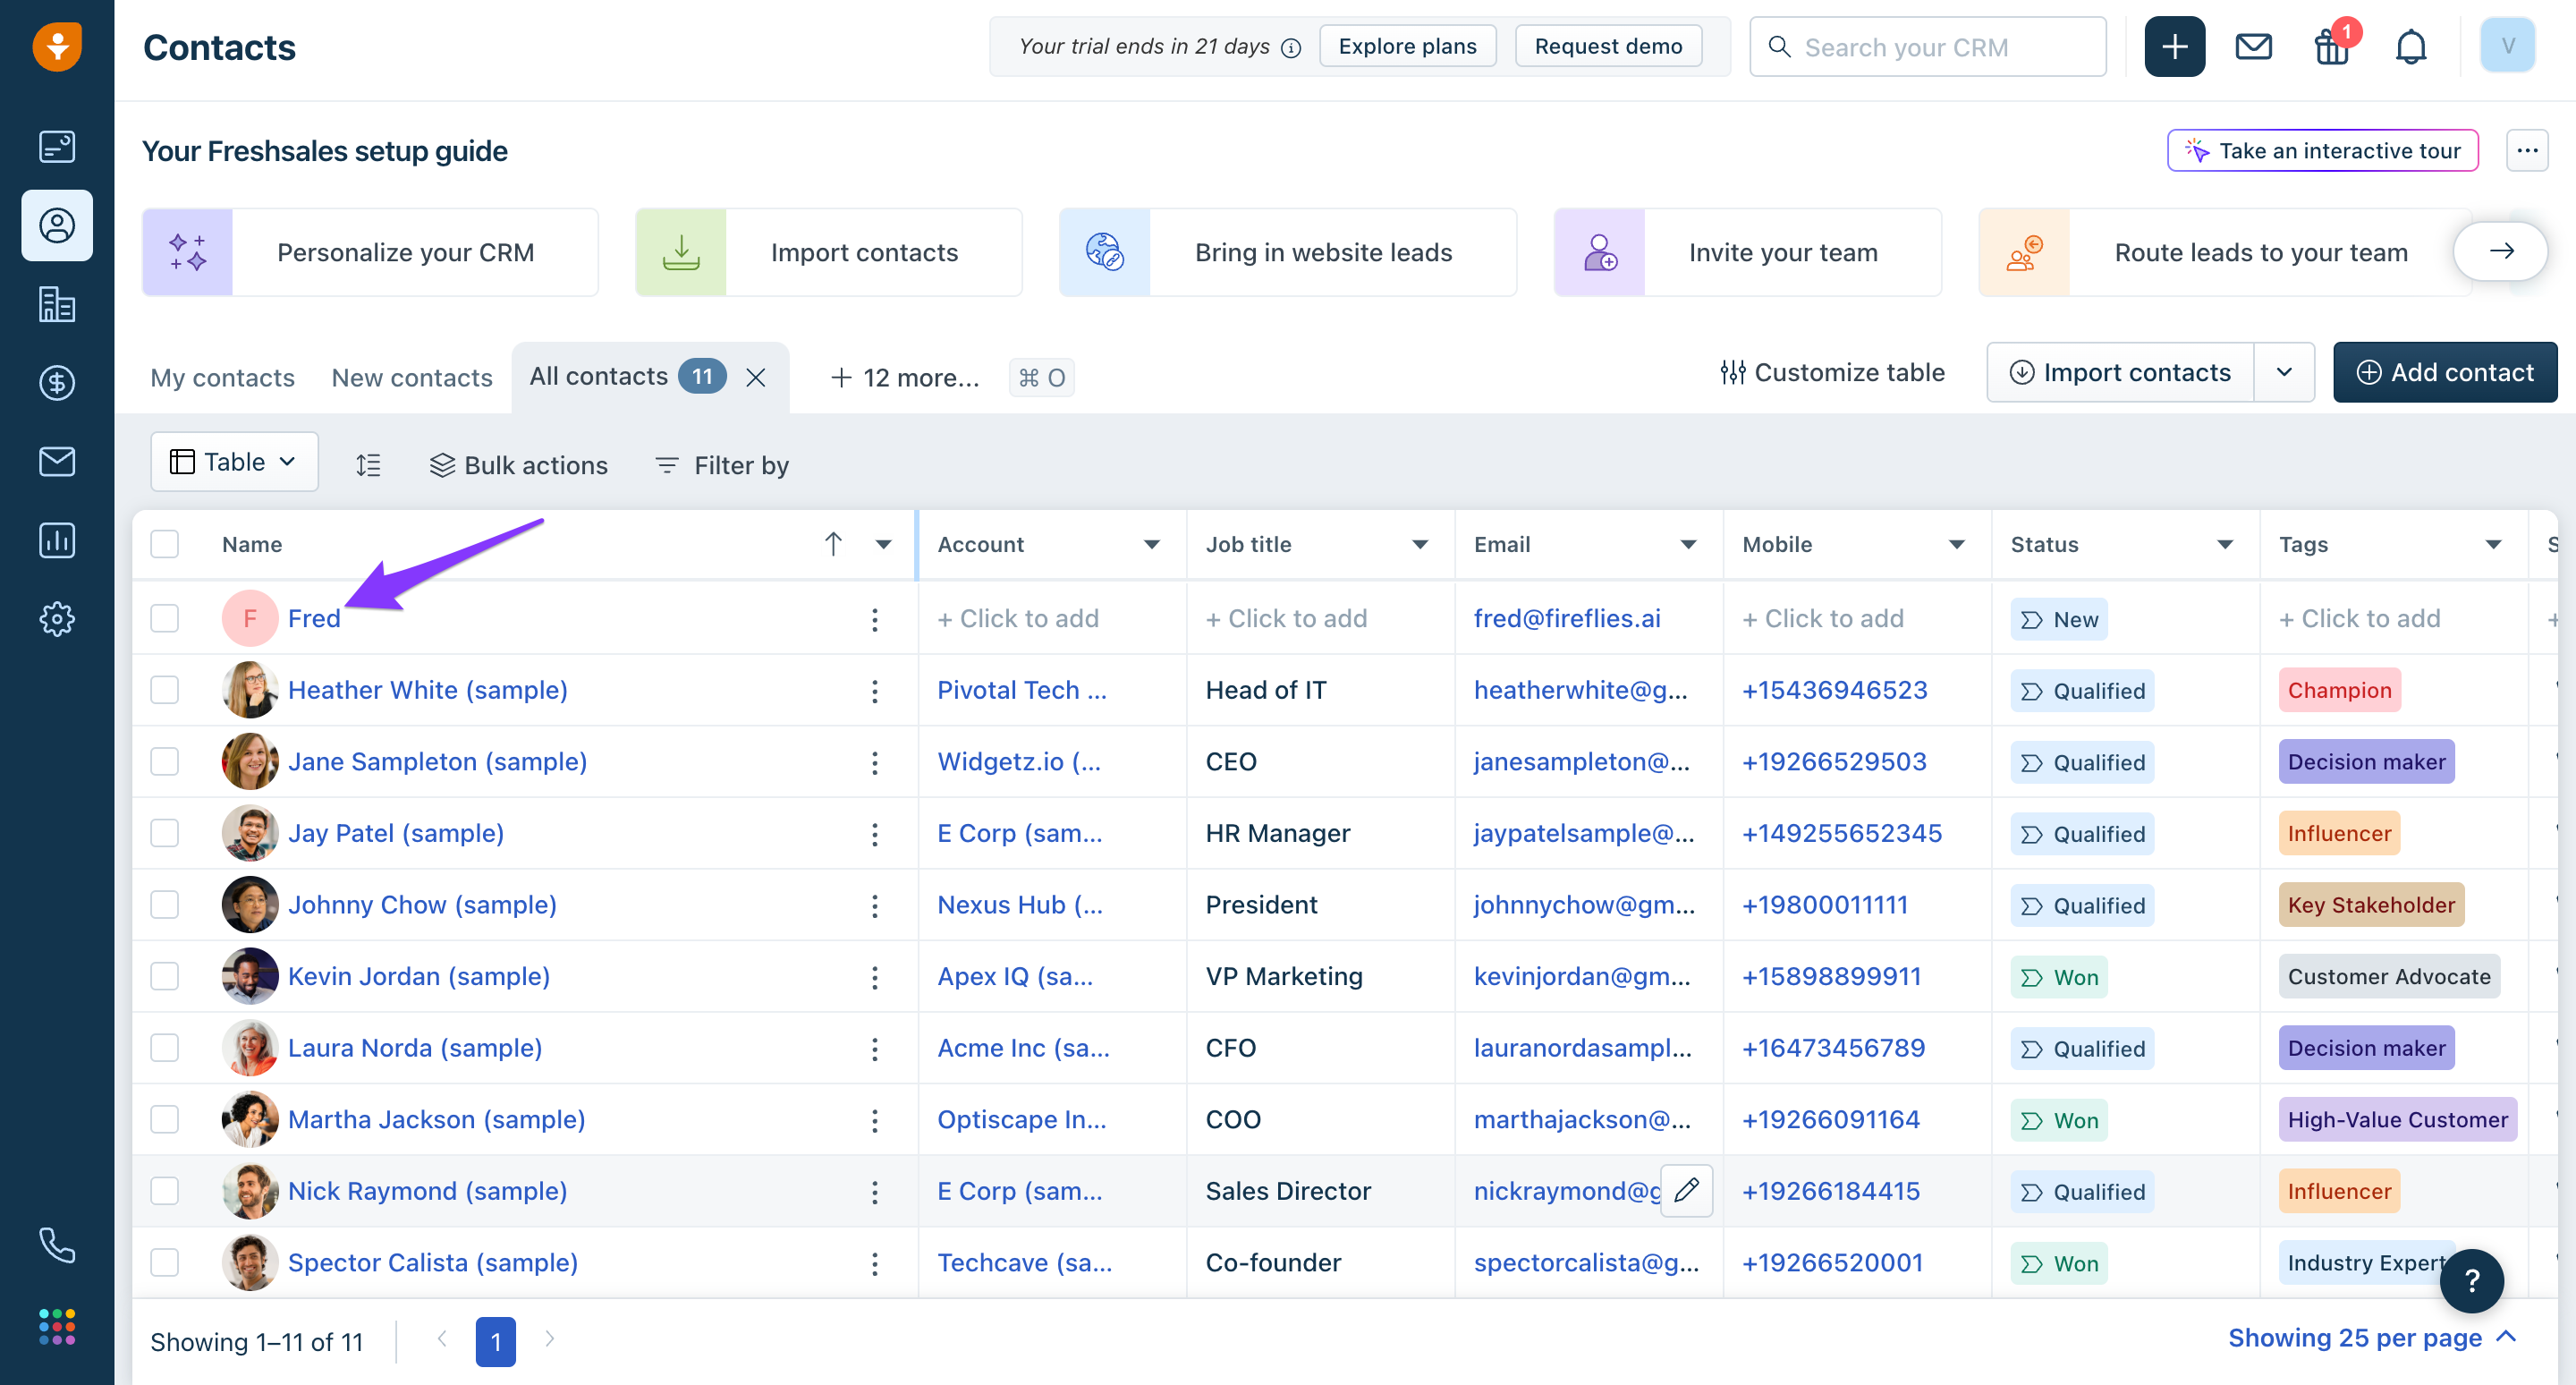The width and height of the screenshot is (2576, 1385).
Task: Open the Table view dropdown
Action: click(234, 462)
